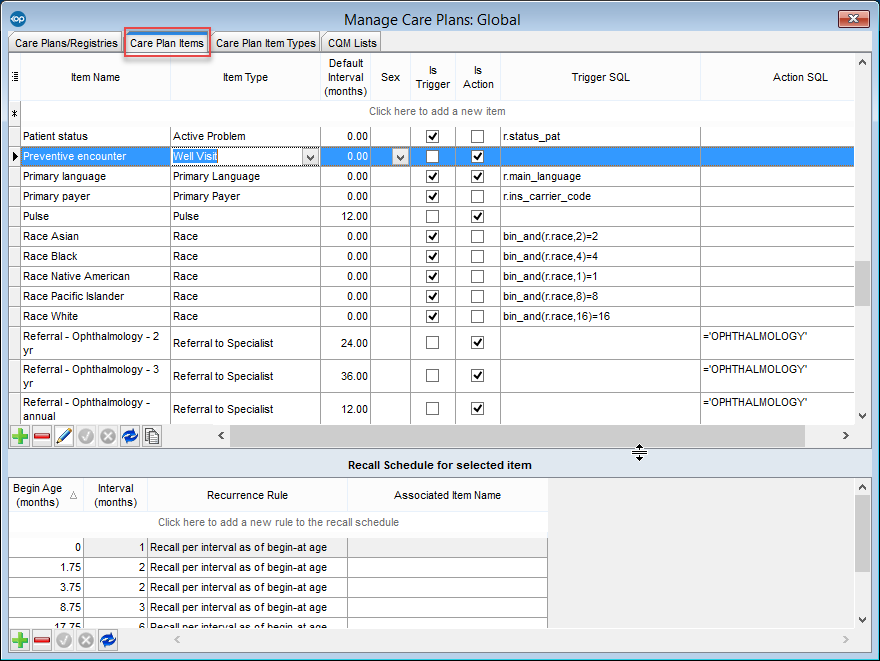The image size is (880, 661).
Task: Click the blue refresh icon under the recall schedule
Action: (x=108, y=640)
